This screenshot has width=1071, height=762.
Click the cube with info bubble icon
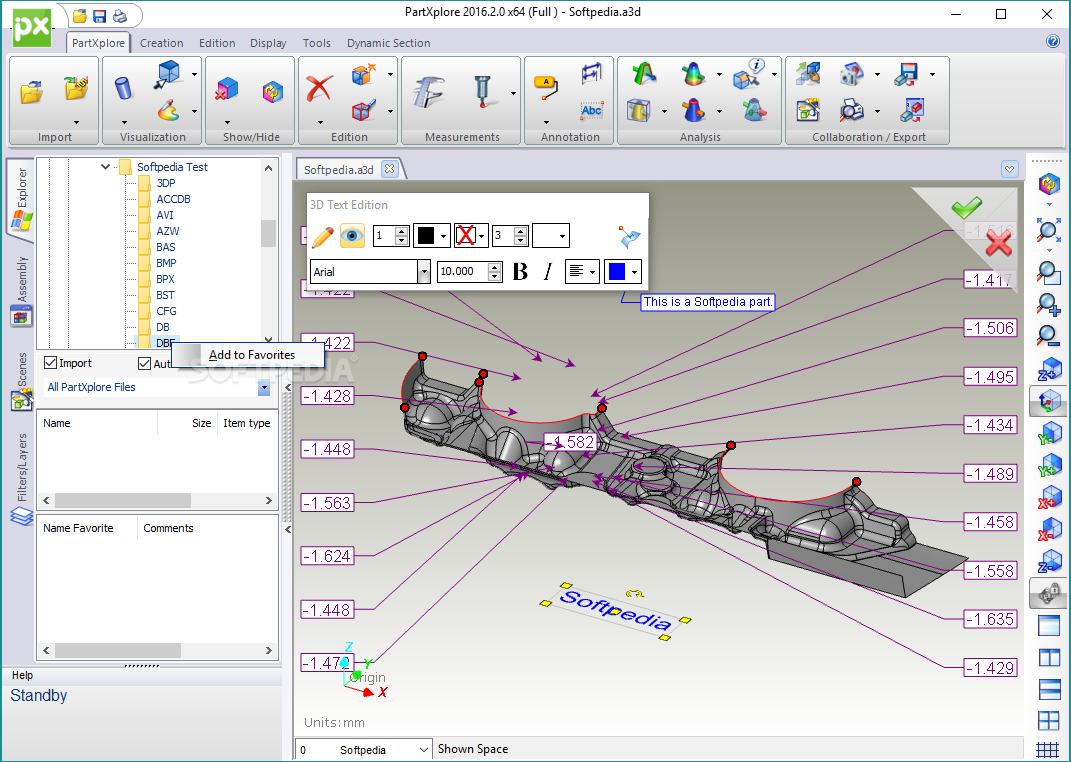point(749,74)
